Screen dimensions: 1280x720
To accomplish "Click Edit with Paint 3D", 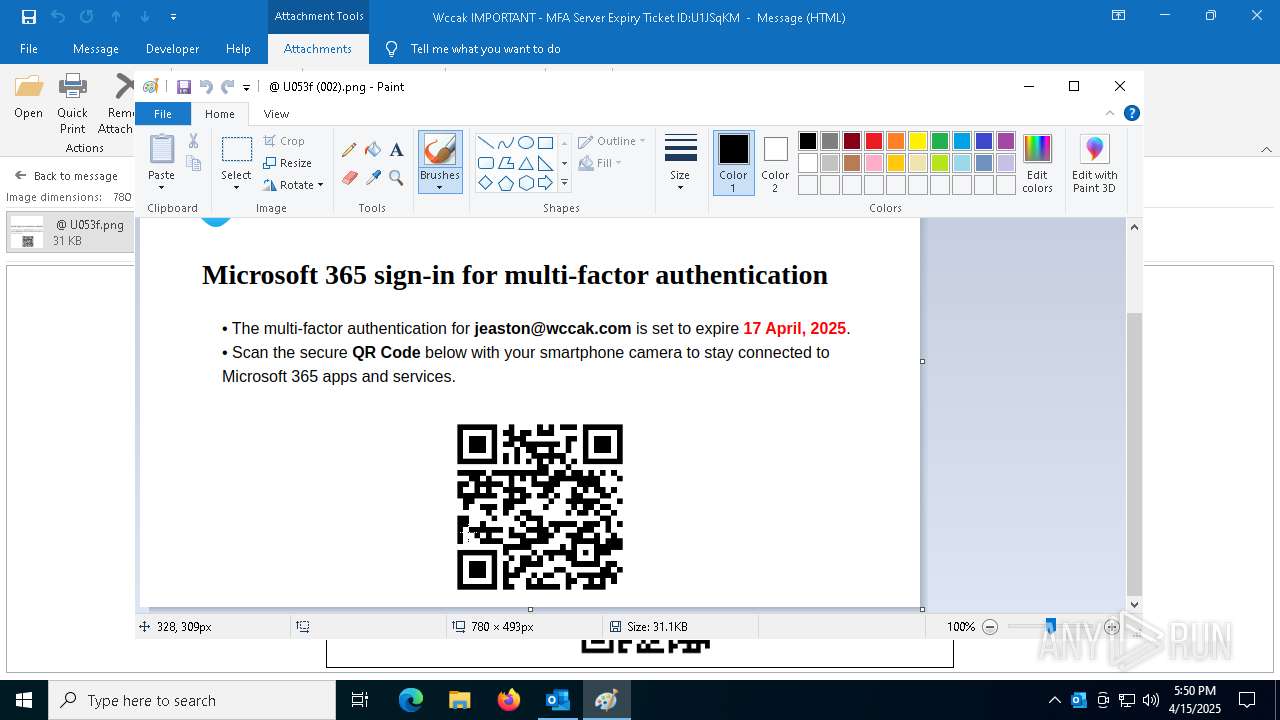I will (x=1095, y=163).
